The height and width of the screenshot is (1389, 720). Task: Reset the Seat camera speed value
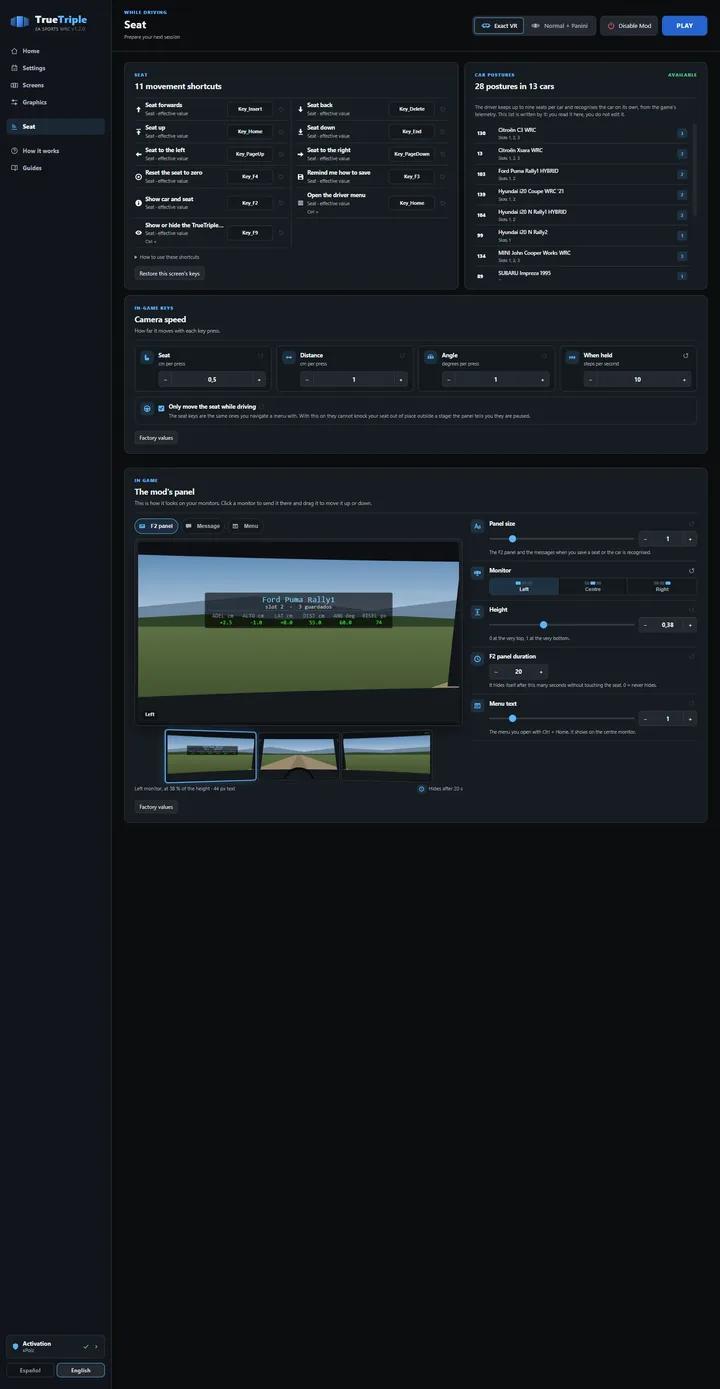click(x=261, y=355)
